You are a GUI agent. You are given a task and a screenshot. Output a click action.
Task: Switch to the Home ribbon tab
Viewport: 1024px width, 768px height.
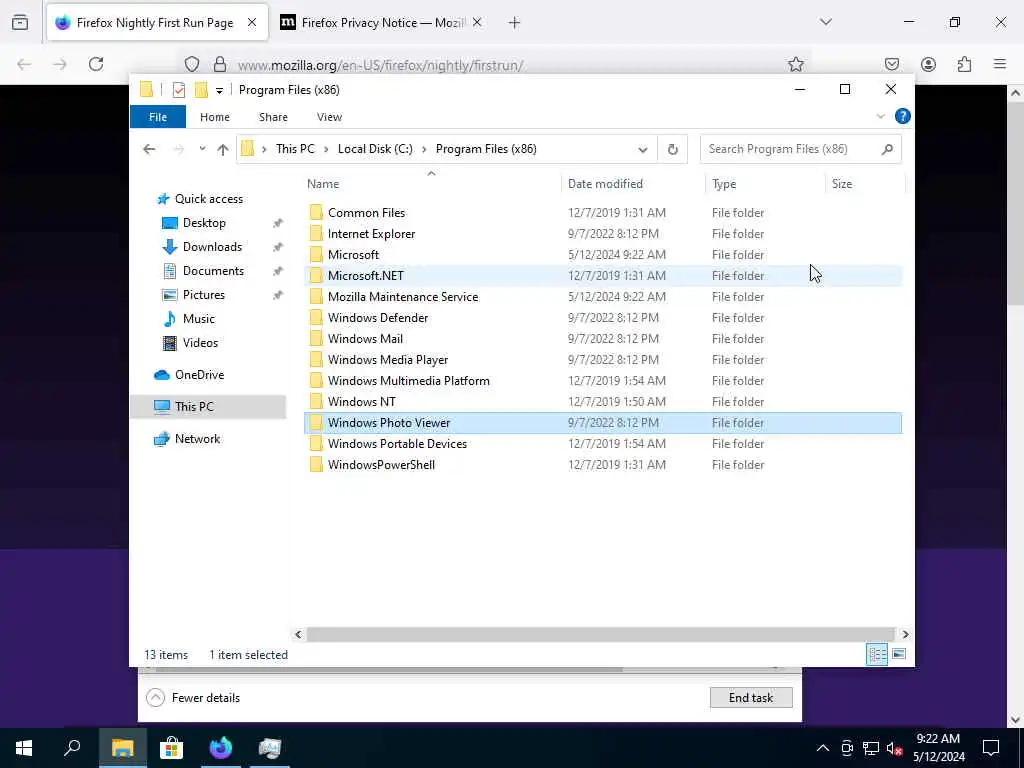click(215, 117)
